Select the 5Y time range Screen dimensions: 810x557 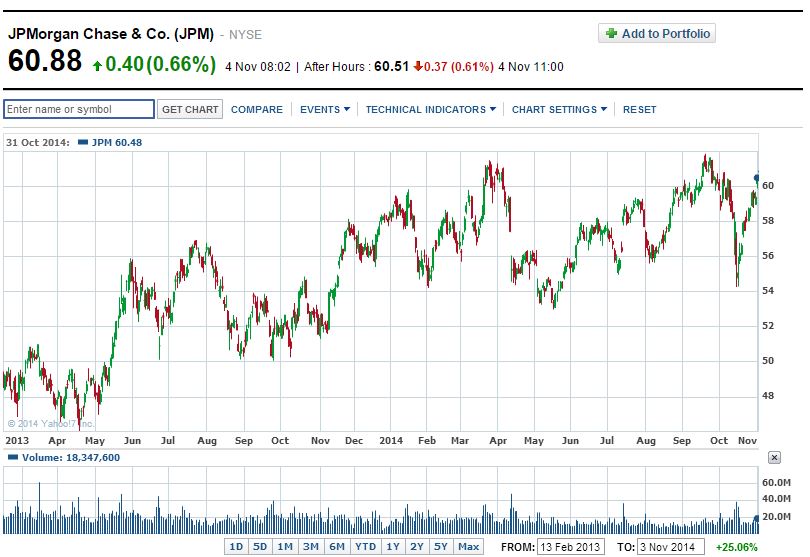441,547
